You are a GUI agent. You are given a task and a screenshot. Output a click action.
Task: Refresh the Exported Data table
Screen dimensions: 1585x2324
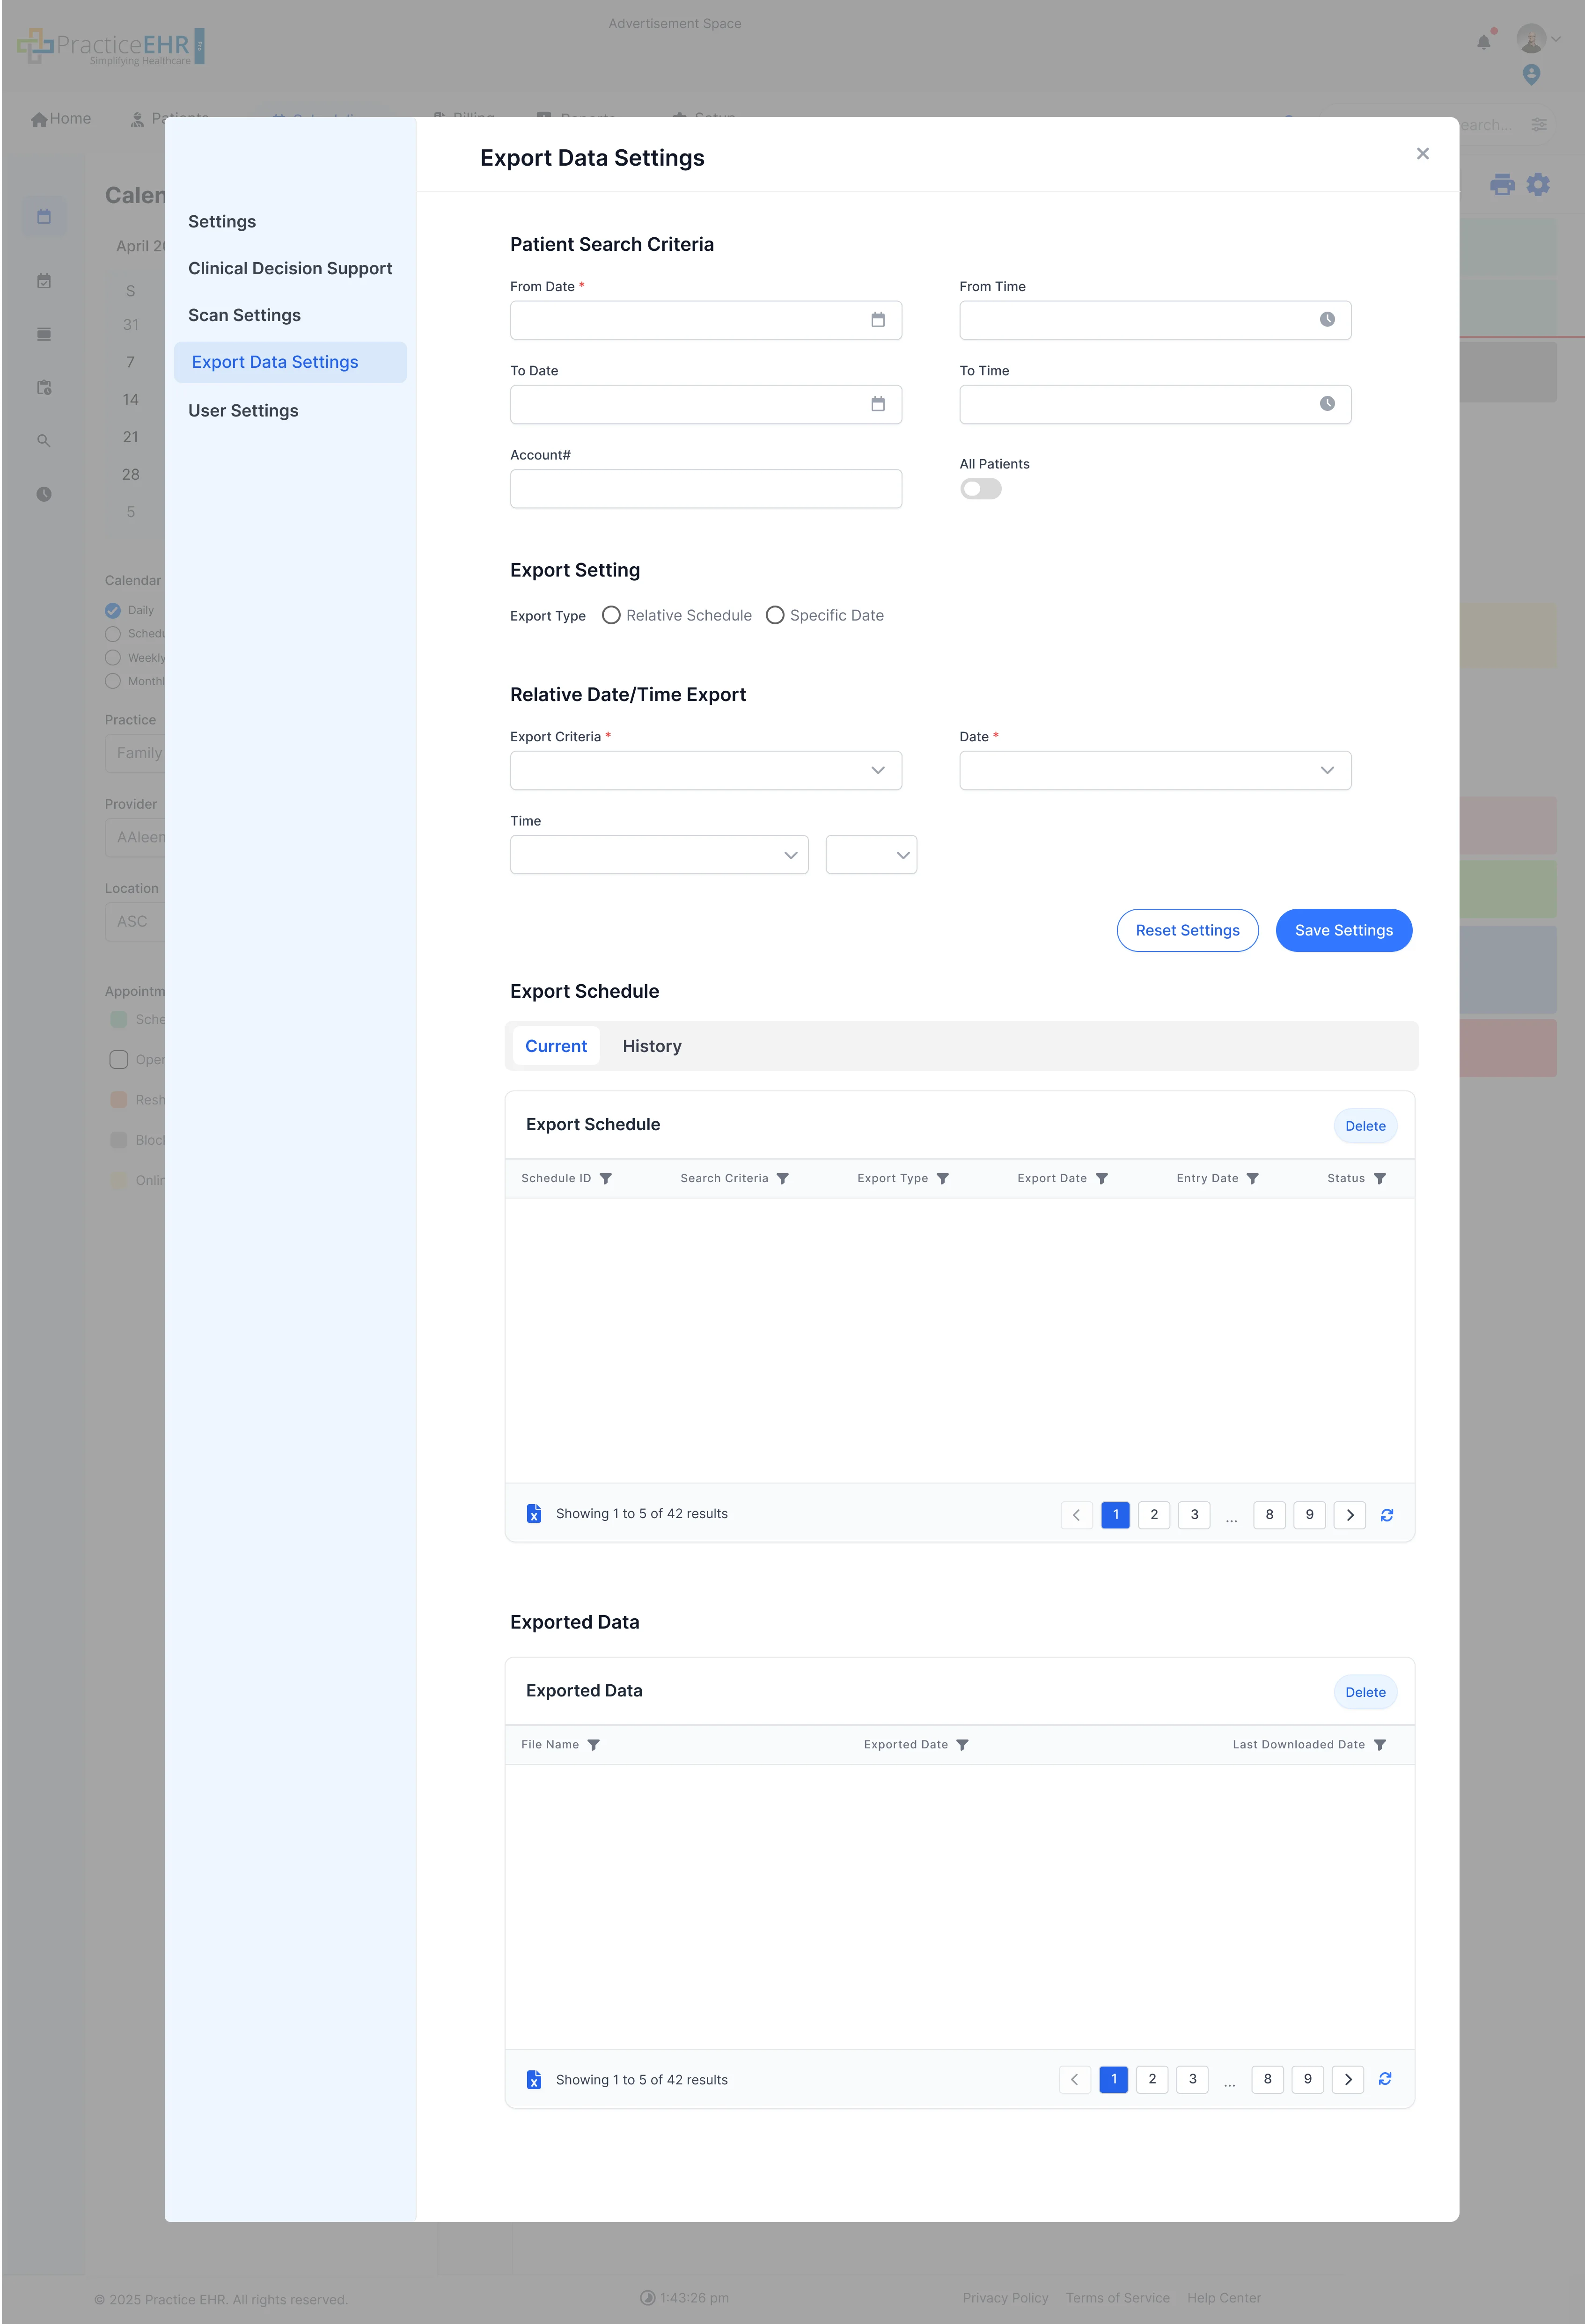click(x=1384, y=2079)
